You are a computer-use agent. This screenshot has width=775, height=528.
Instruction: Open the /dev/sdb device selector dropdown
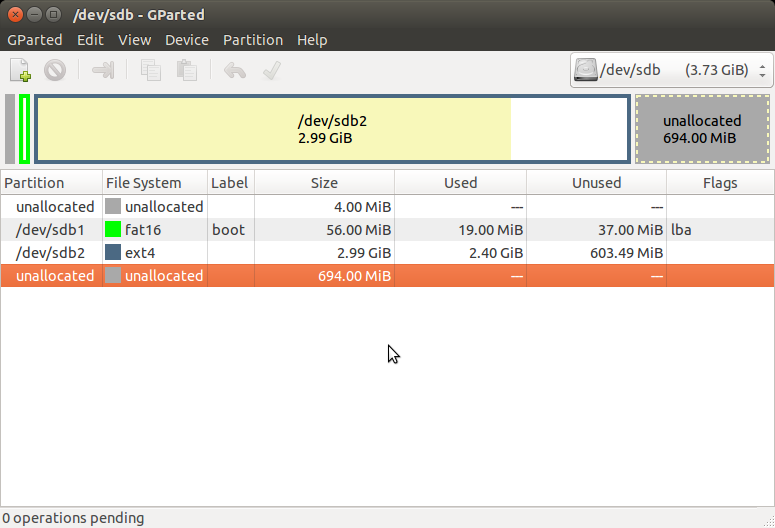tap(671, 70)
